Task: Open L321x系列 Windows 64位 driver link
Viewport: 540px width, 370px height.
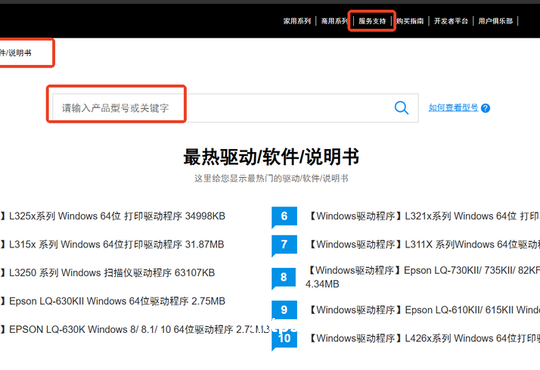Action: (x=423, y=216)
